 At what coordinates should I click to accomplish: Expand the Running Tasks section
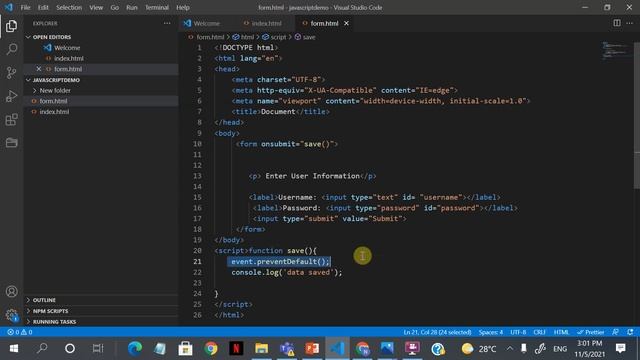tap(54, 322)
